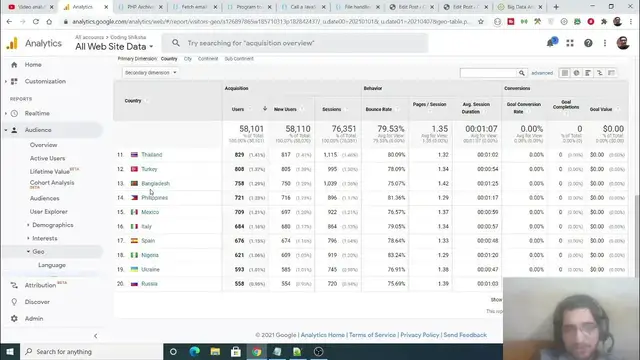Collapse the Geo submenu
Screen dimensions: 640x360
point(28,252)
